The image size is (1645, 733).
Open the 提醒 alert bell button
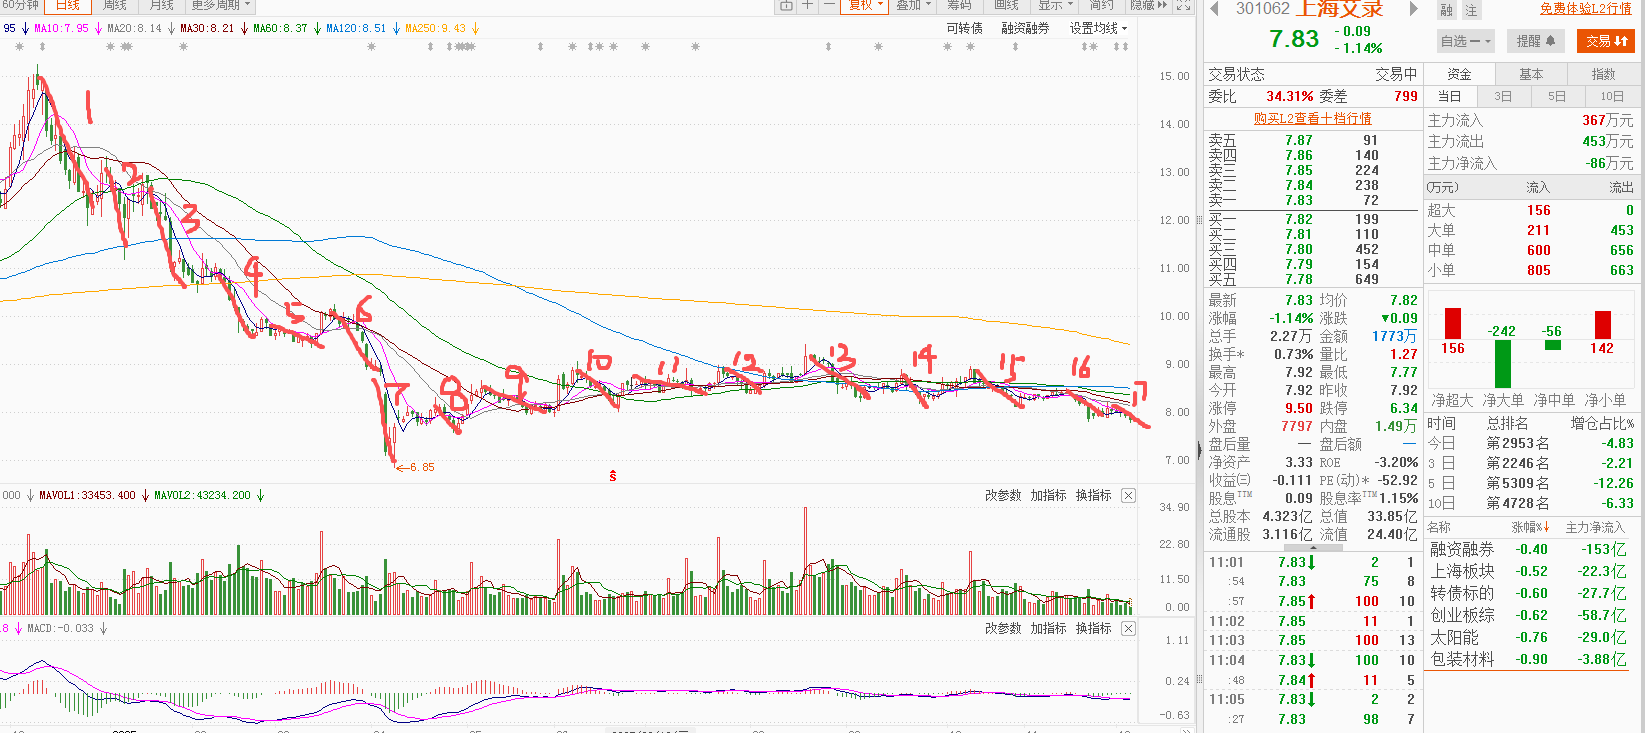[1536, 41]
